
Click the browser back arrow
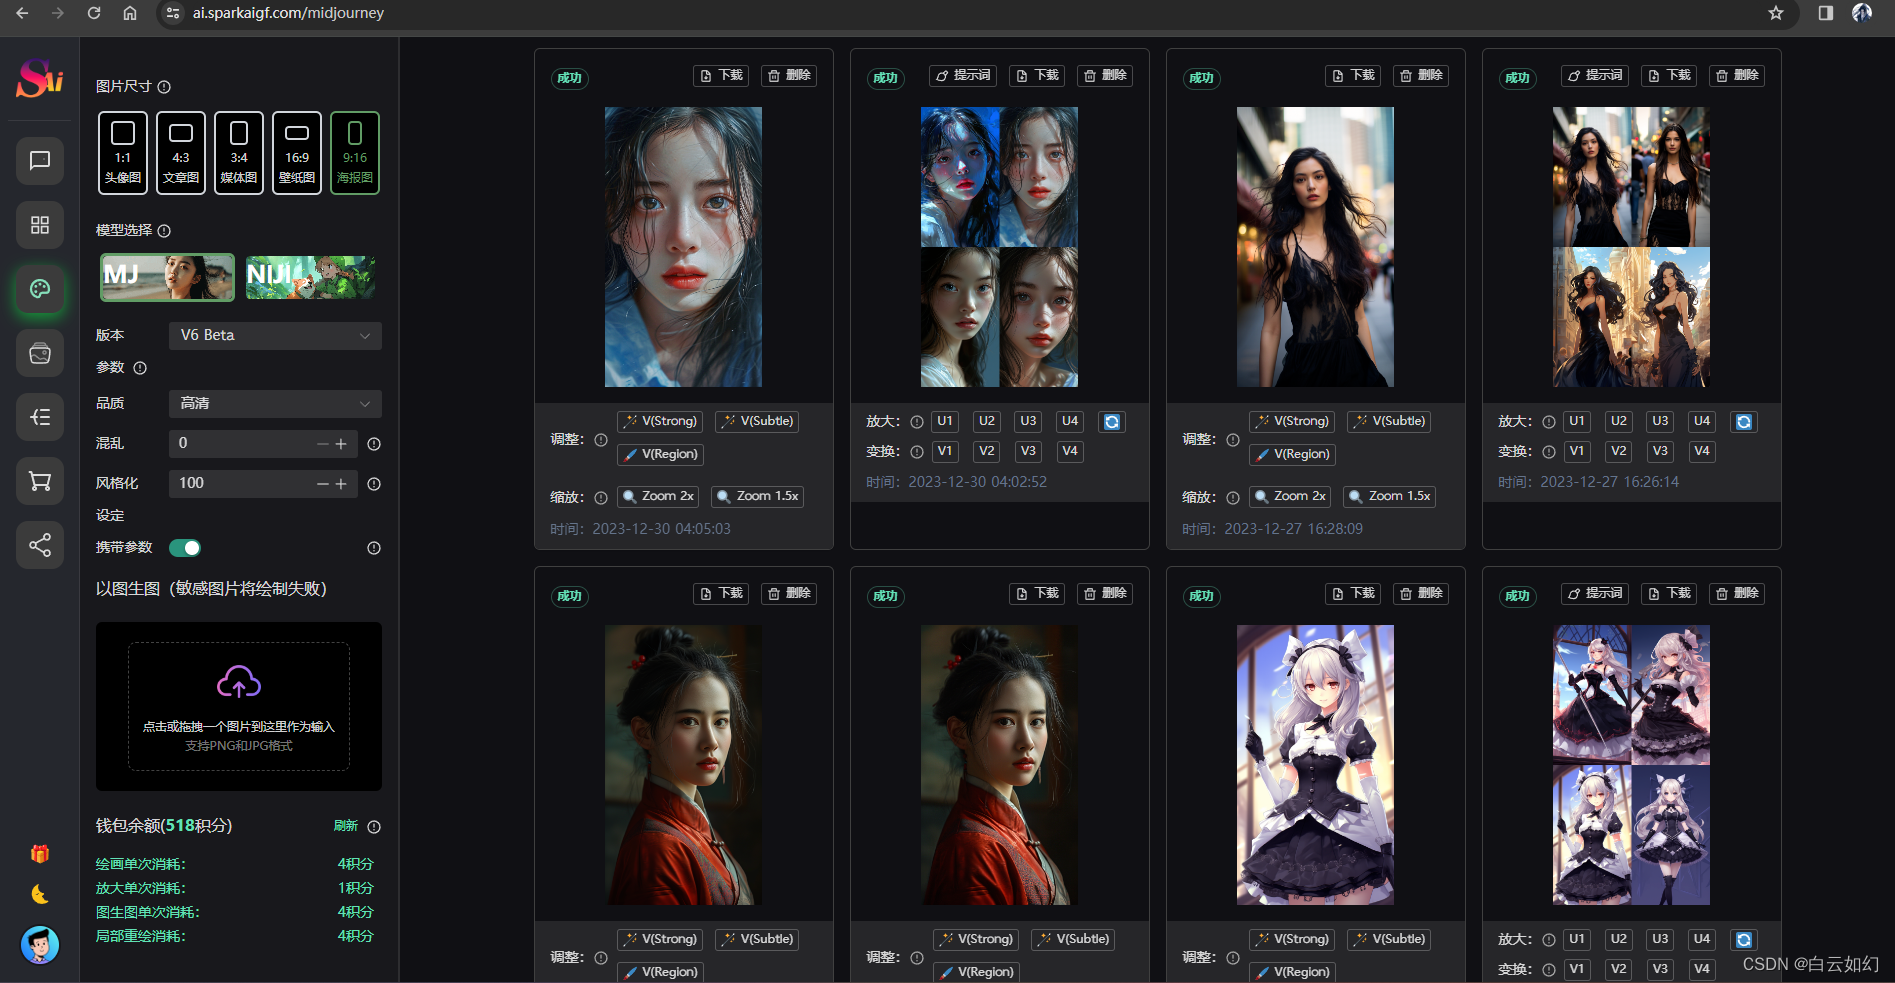[22, 13]
